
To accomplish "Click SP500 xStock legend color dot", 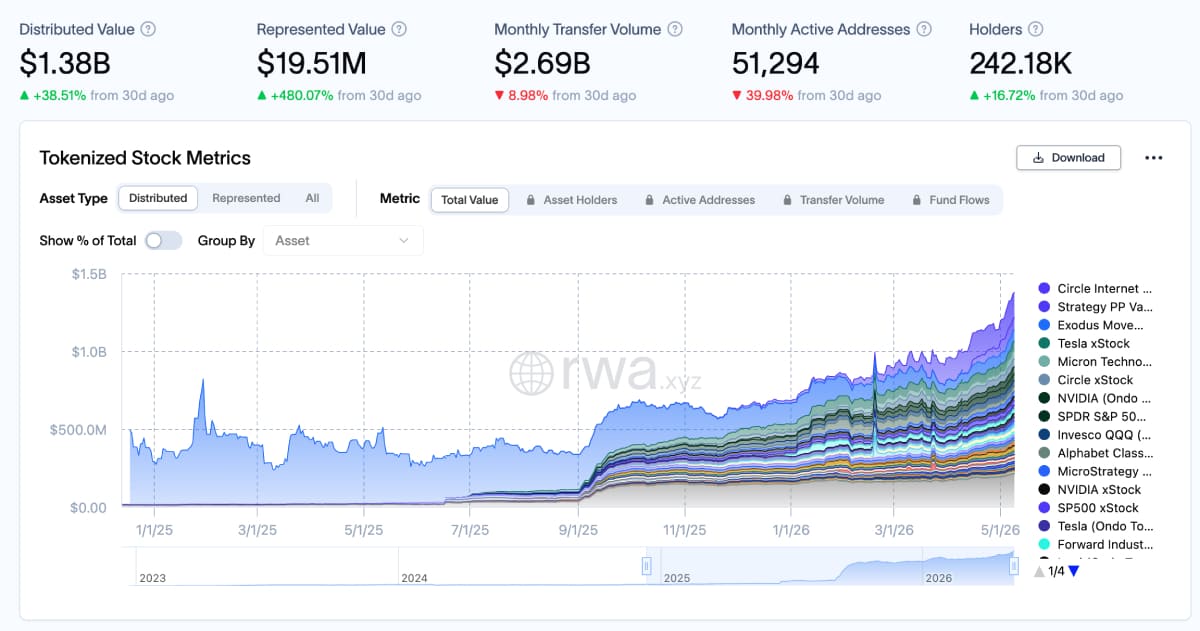I will tap(1044, 508).
